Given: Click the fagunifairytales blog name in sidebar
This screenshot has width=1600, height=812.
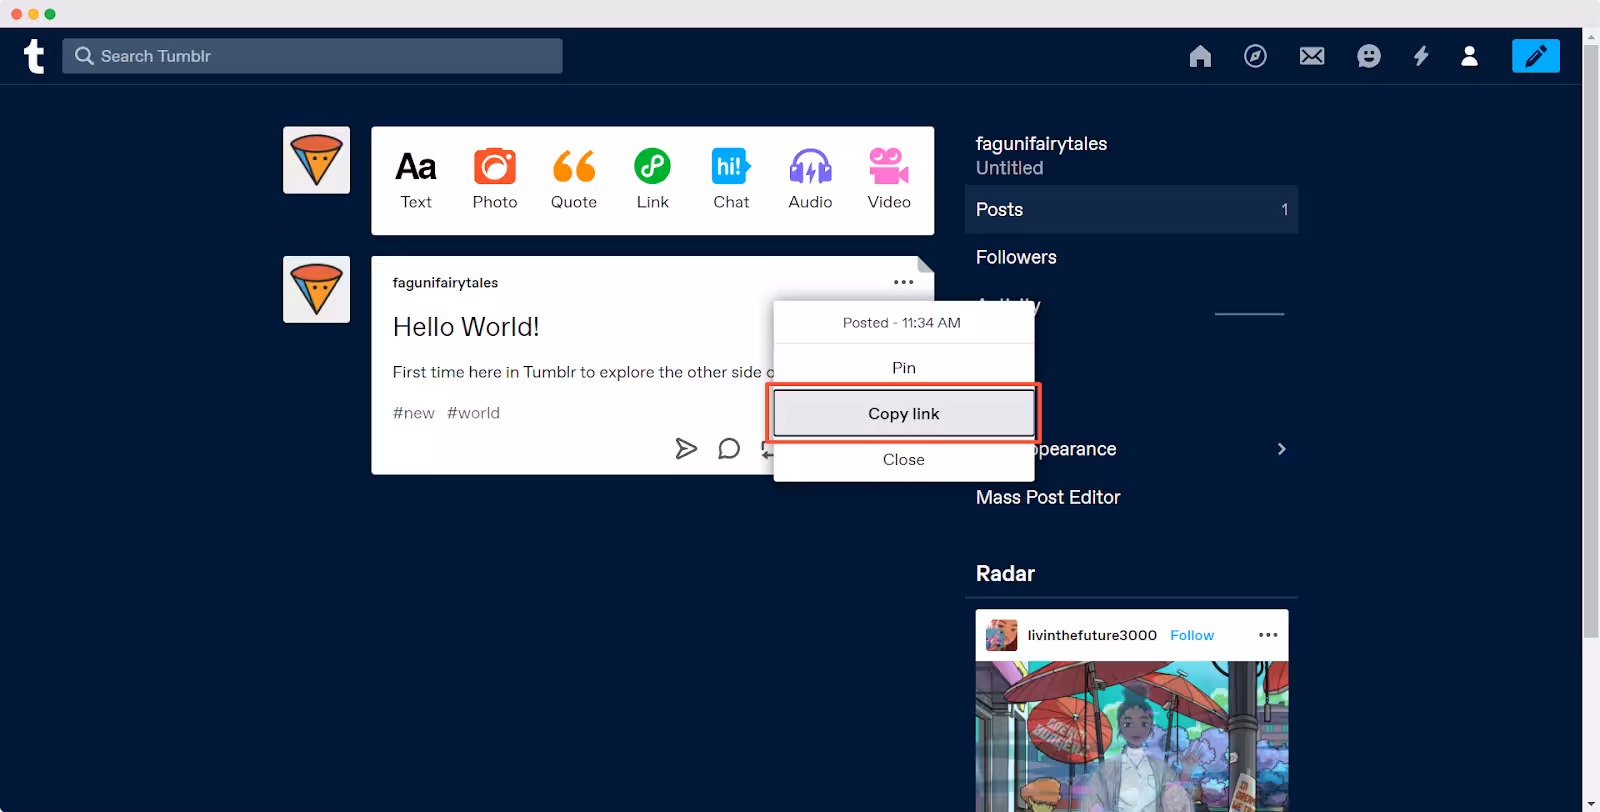Looking at the screenshot, I should [1041, 143].
